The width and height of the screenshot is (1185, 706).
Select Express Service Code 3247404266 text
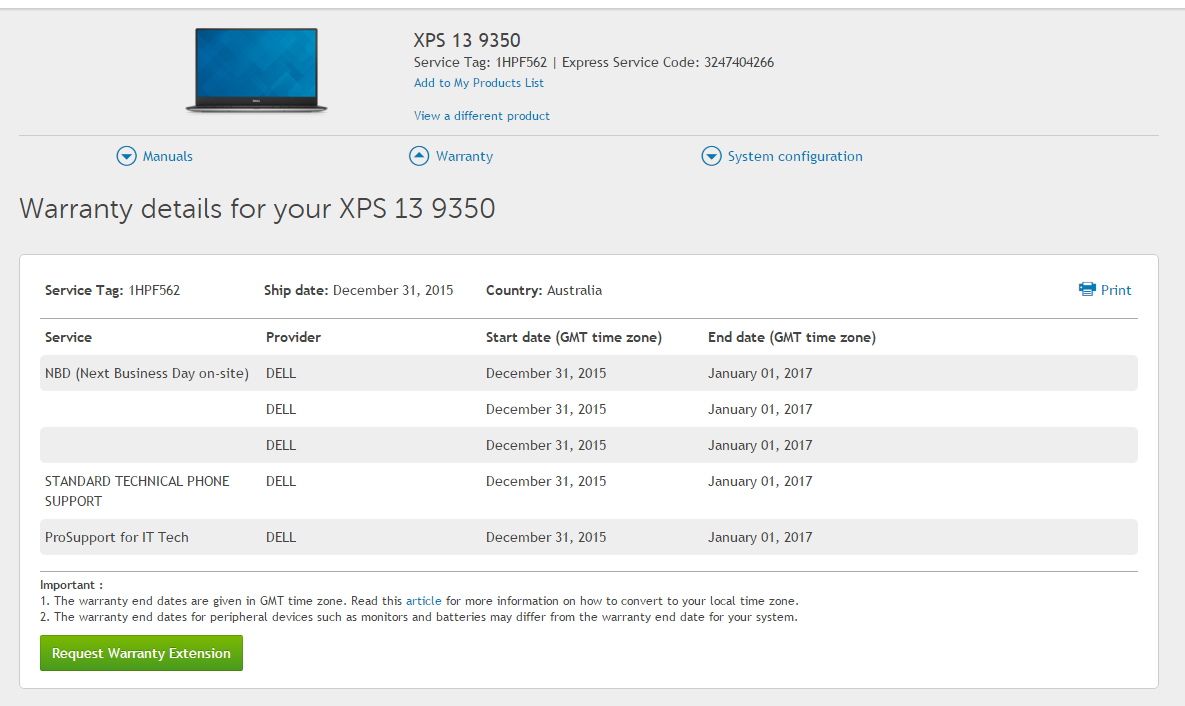click(x=668, y=63)
